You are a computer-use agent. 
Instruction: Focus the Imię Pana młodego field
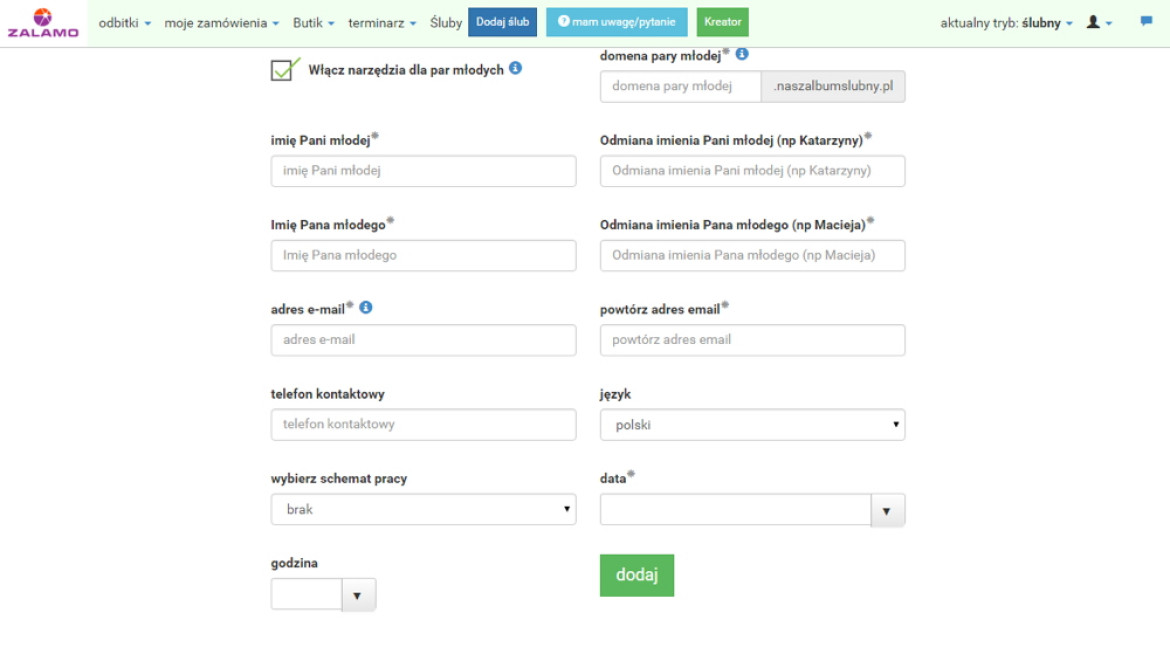tap(423, 255)
